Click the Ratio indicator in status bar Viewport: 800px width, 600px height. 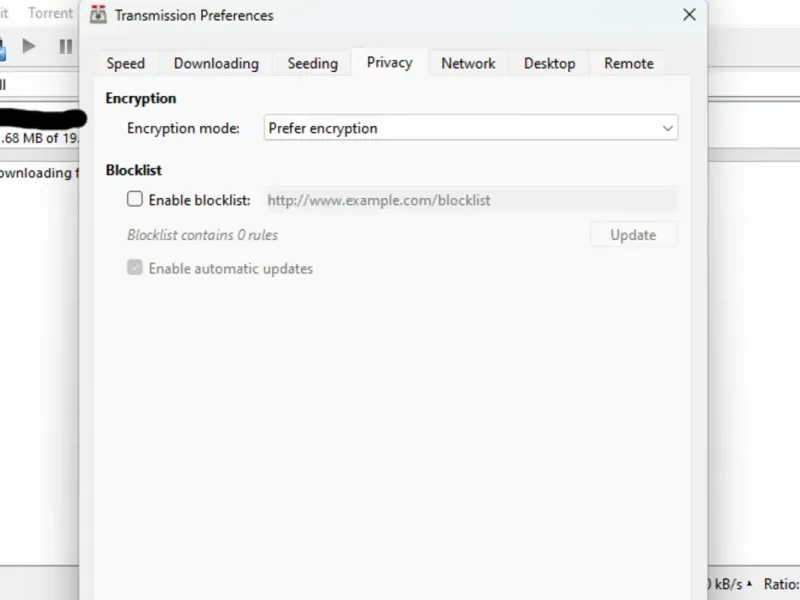(781, 584)
